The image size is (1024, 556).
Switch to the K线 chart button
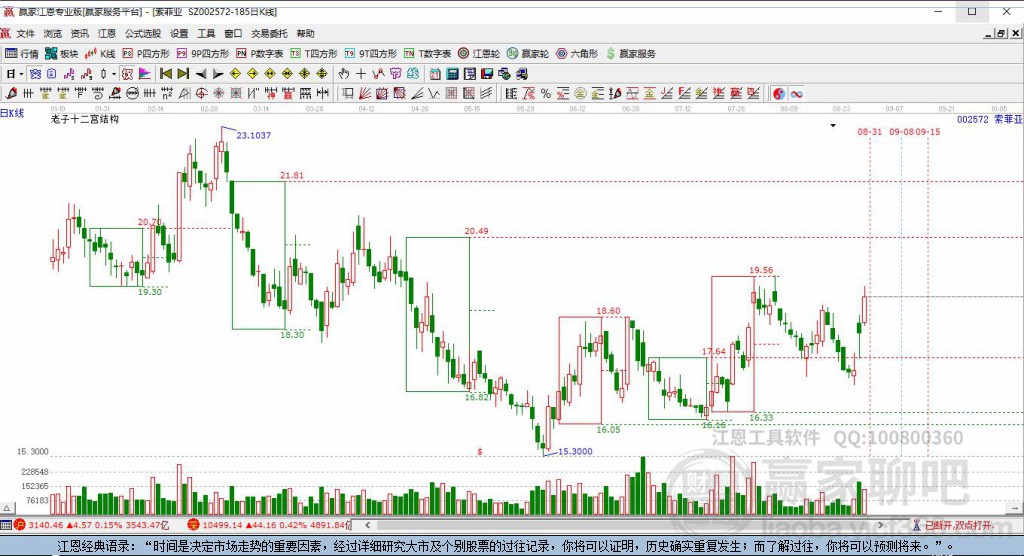(x=100, y=54)
